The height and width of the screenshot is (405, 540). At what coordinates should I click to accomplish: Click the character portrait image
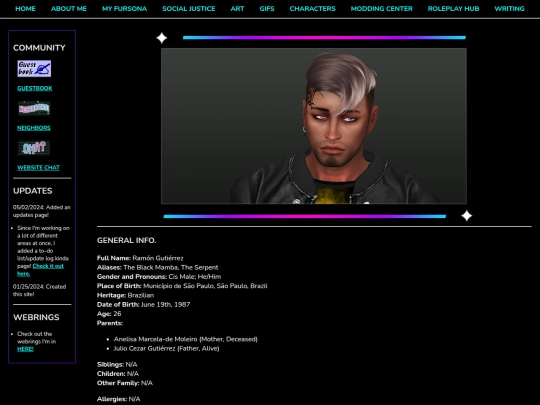[x=314, y=126]
